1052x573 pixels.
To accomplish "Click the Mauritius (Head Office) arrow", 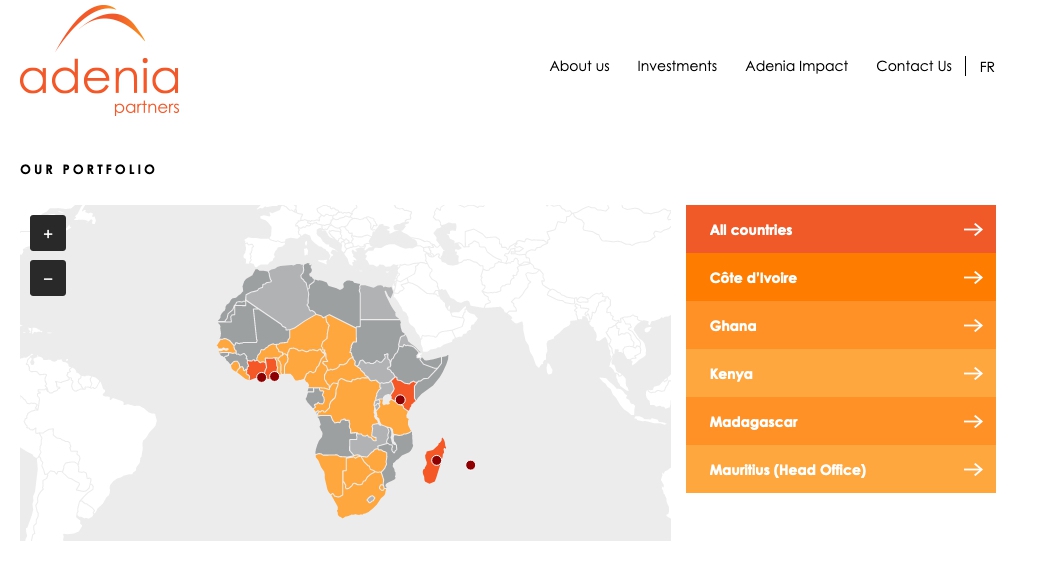I will pos(972,470).
